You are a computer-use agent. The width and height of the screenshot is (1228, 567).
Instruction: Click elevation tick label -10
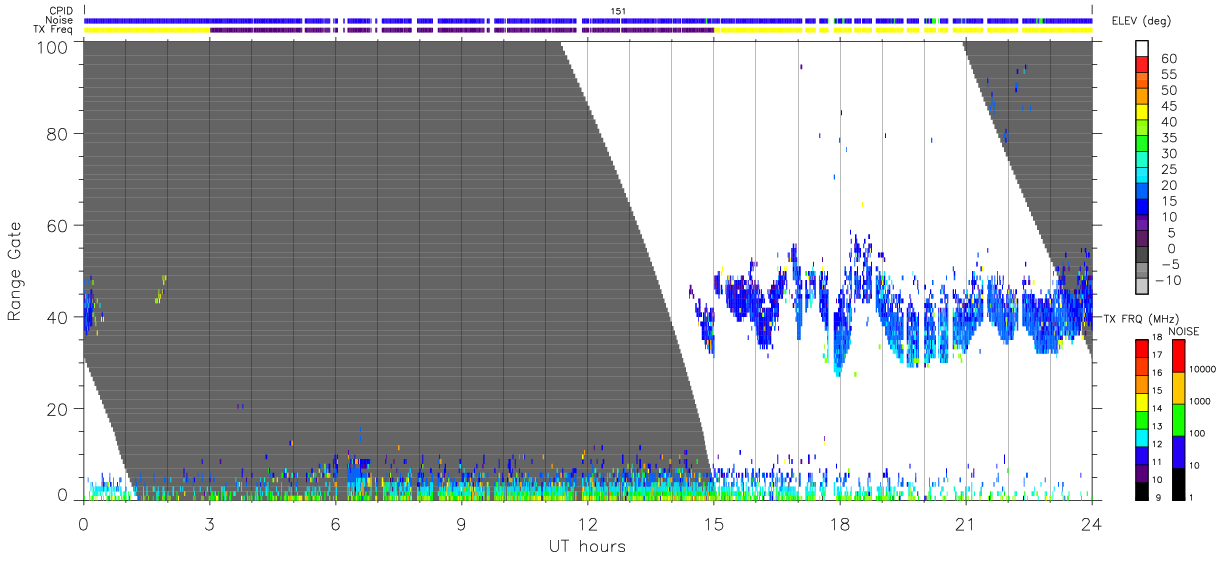(x=1169, y=280)
